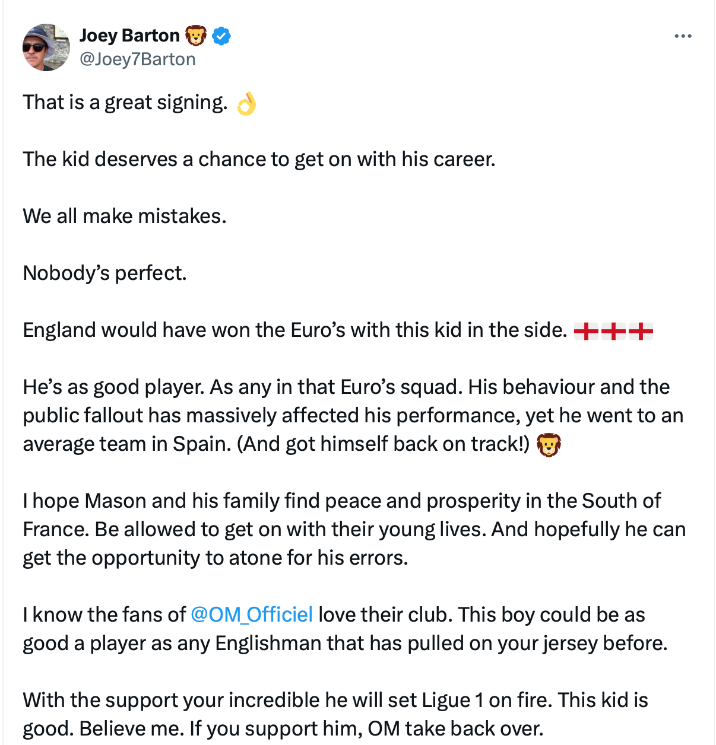Click the "Nobody's perfect." line
This screenshot has height=745, width=716.
(x=105, y=273)
